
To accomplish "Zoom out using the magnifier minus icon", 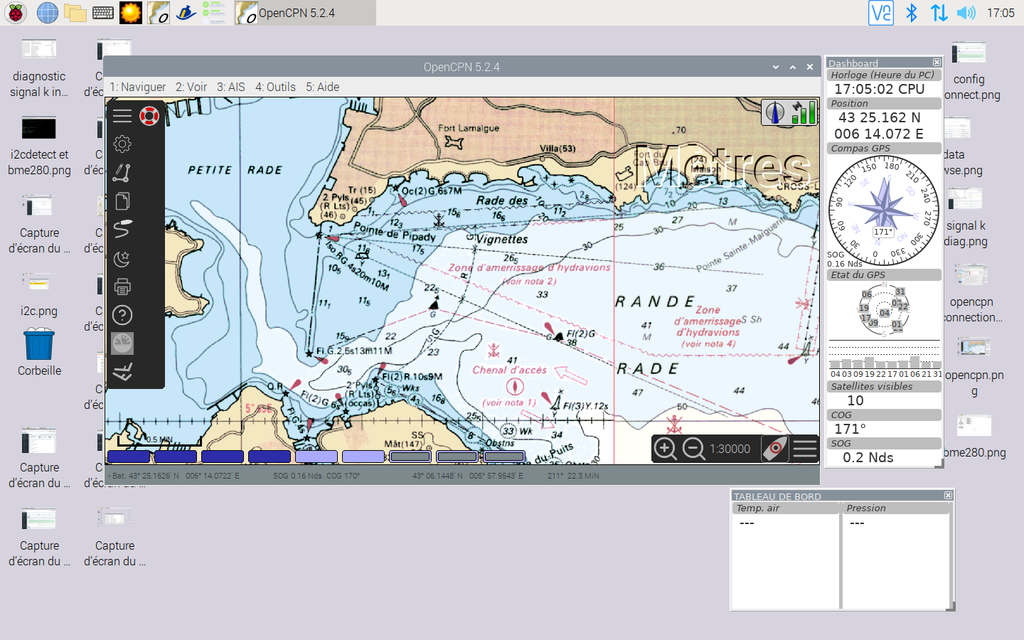I will [x=694, y=449].
